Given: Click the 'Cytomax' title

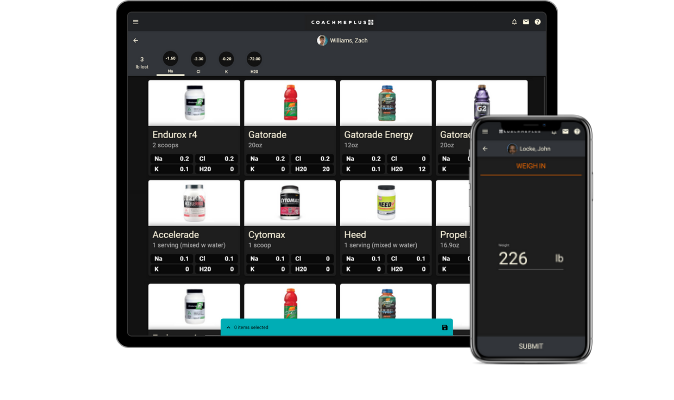Looking at the screenshot, I should [267, 235].
